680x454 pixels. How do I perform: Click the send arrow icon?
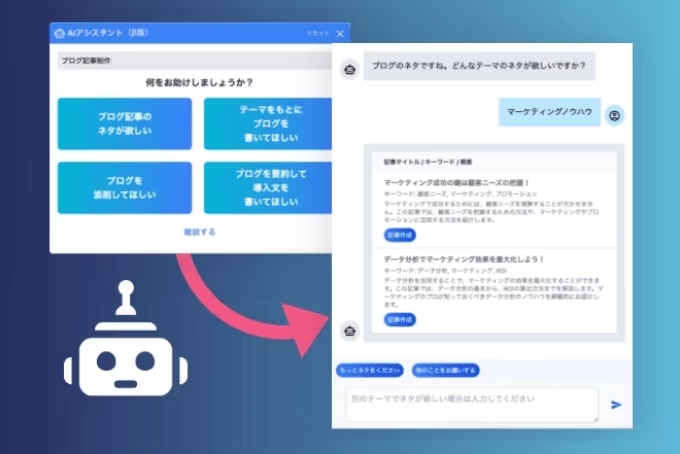(x=616, y=404)
